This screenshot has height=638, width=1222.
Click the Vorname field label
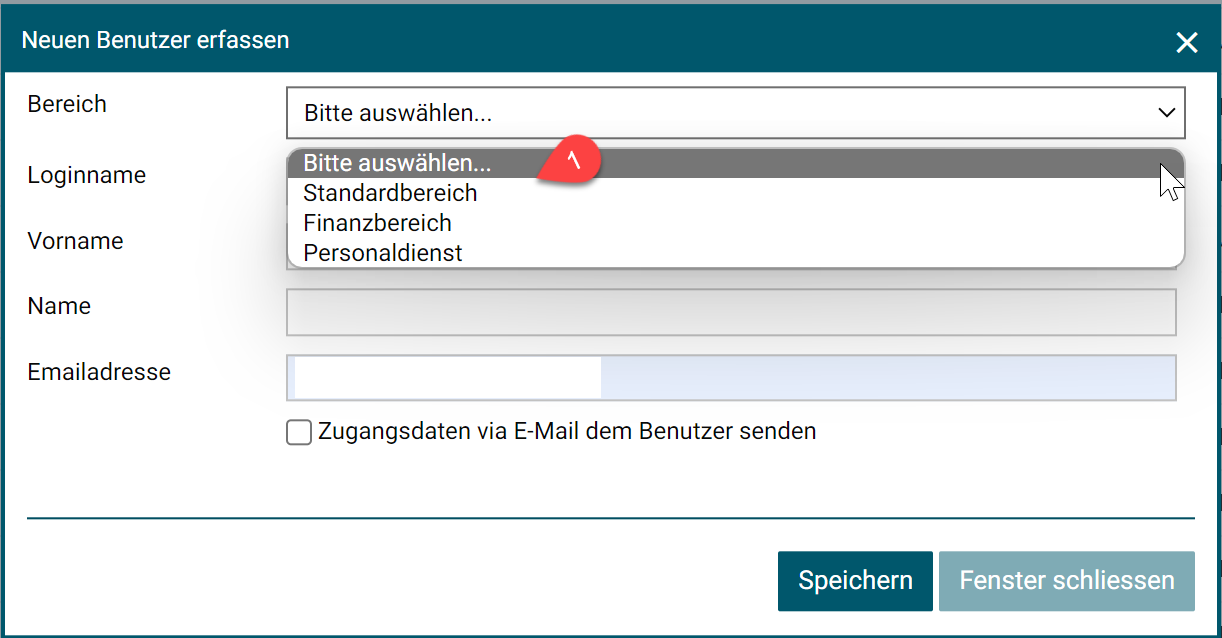point(76,241)
